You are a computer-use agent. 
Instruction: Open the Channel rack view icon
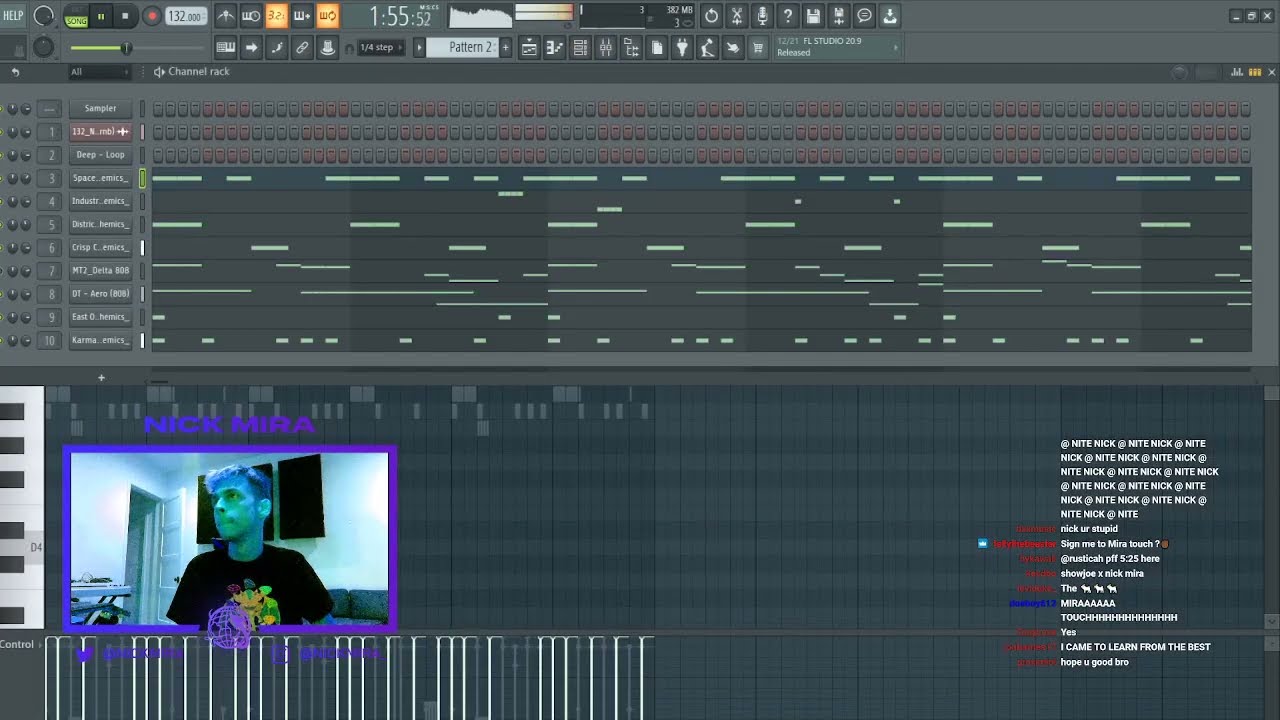click(580, 47)
